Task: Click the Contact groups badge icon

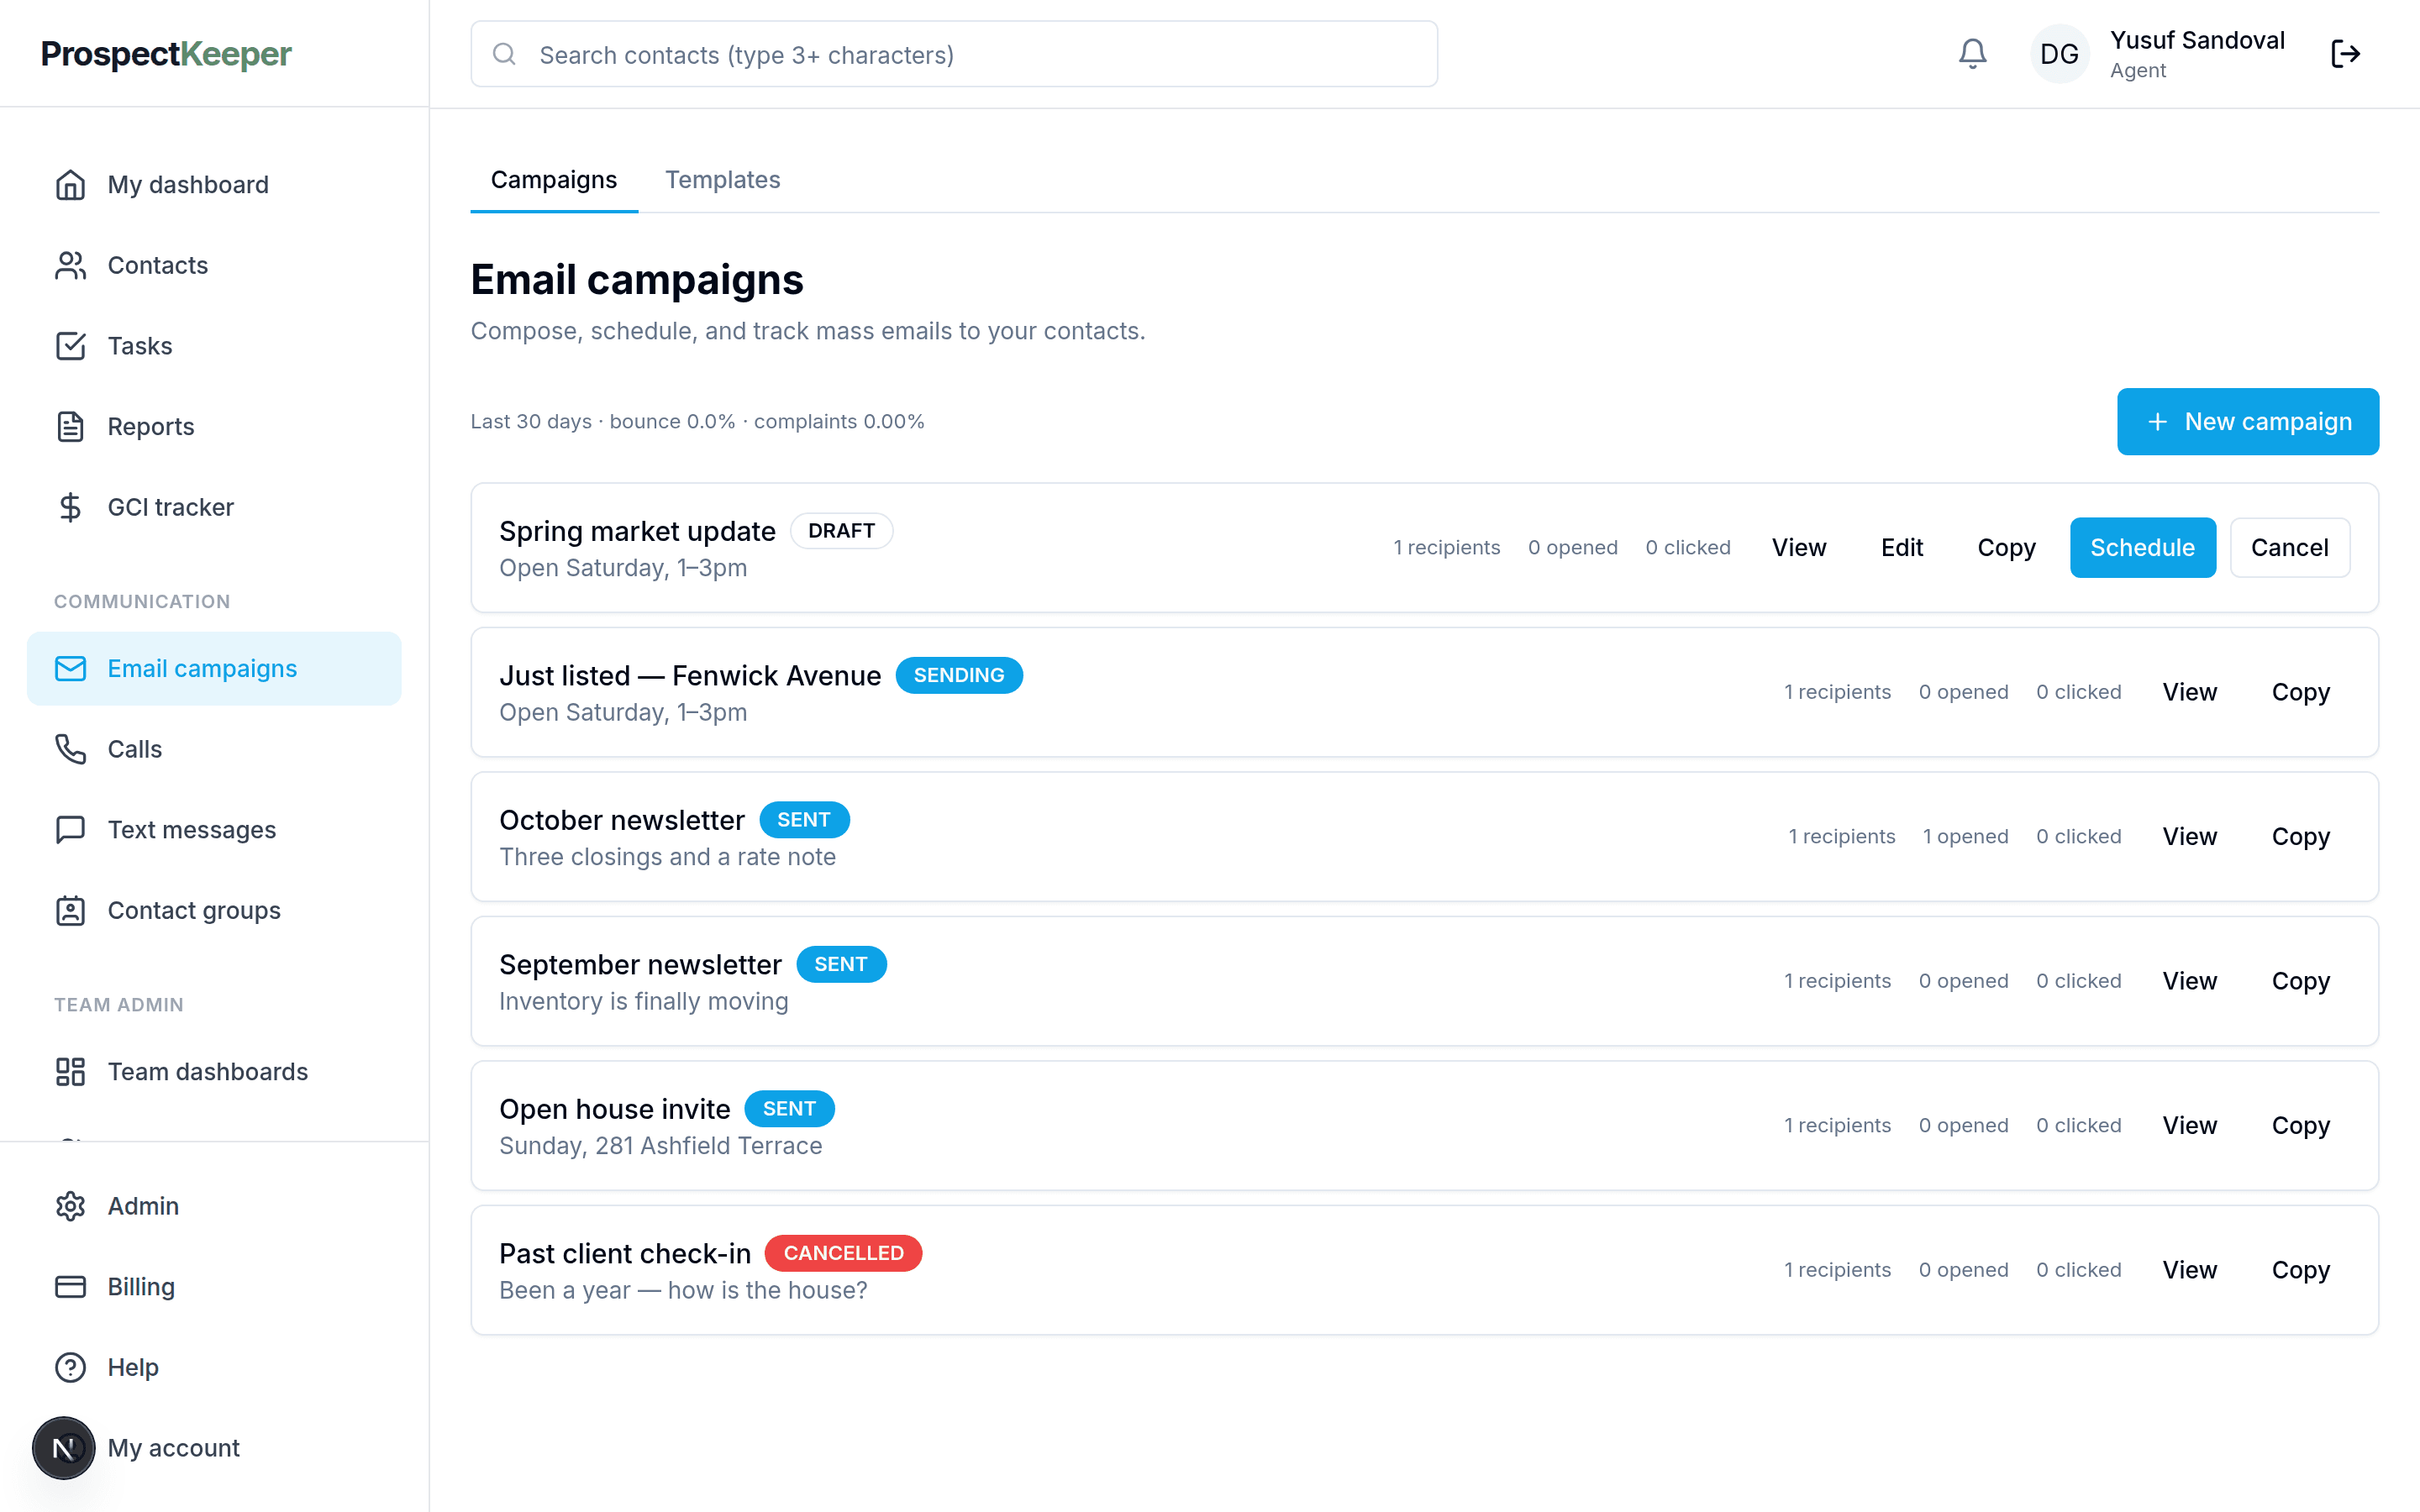Action: (70, 911)
